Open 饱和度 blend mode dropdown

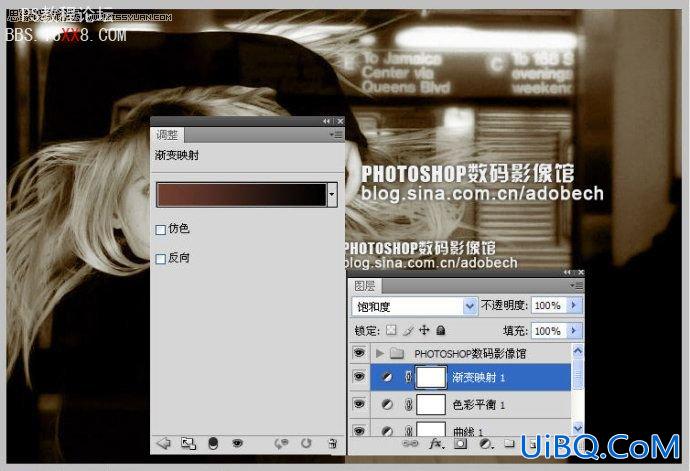pyautogui.click(x=470, y=306)
